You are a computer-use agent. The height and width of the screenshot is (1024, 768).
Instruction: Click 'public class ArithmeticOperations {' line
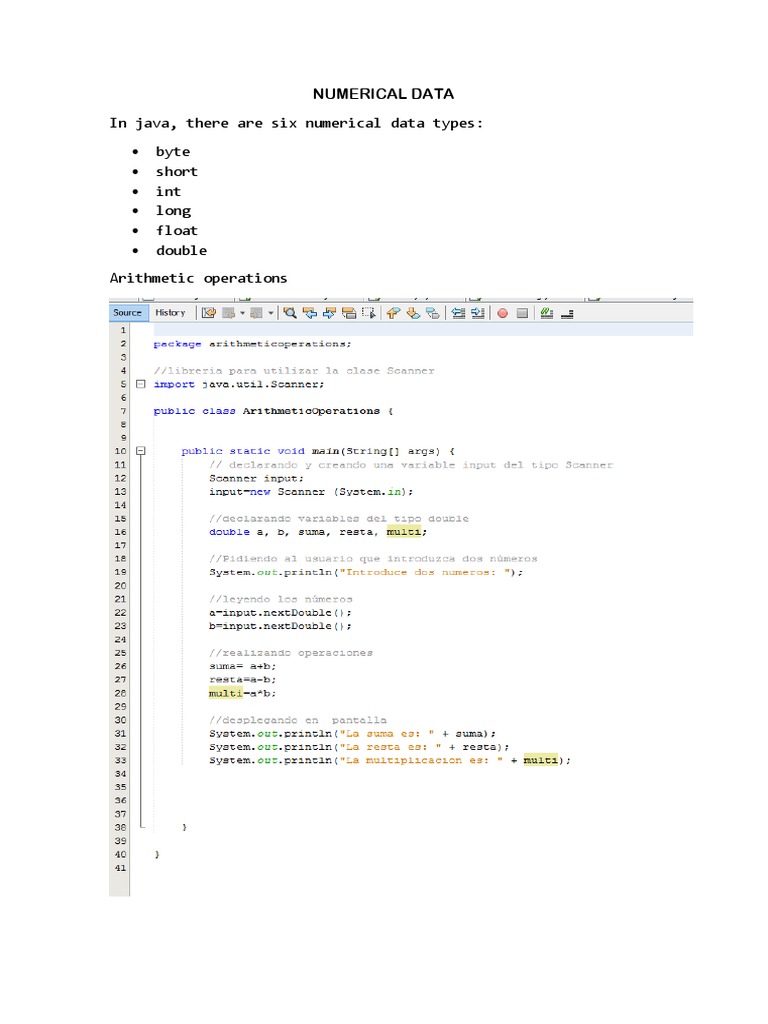coord(273,411)
